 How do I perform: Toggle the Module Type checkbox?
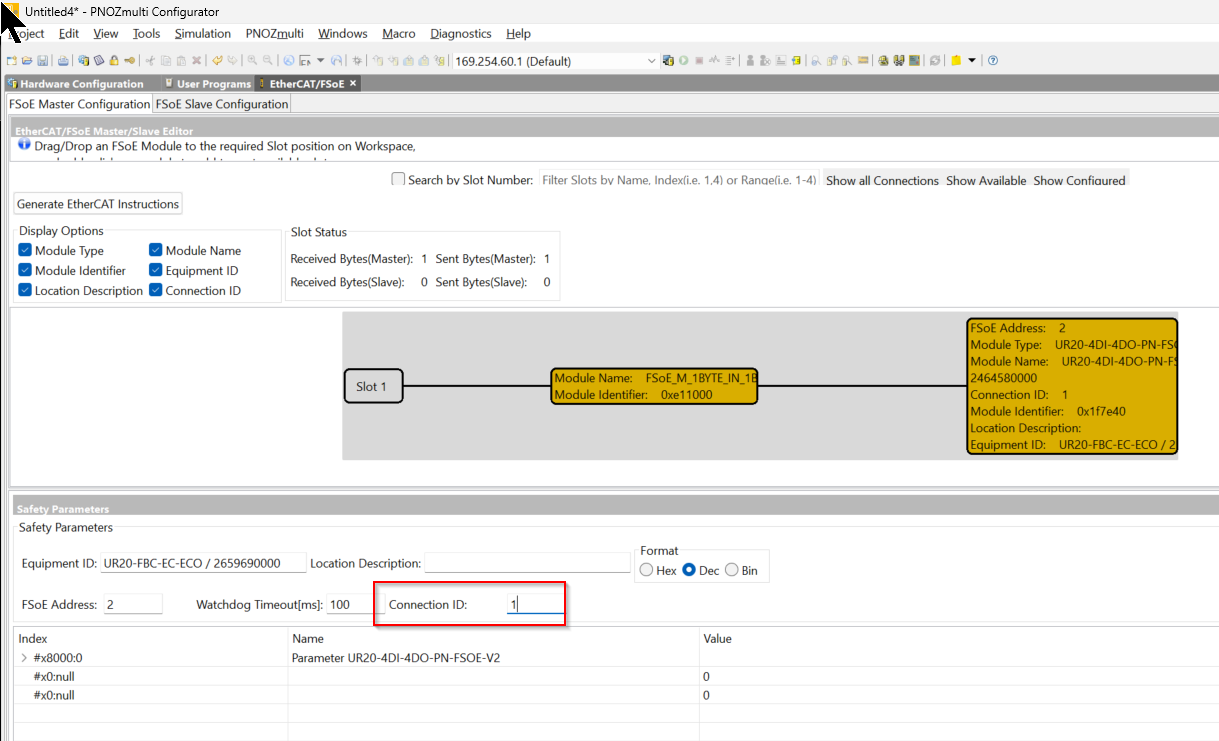[25, 251]
